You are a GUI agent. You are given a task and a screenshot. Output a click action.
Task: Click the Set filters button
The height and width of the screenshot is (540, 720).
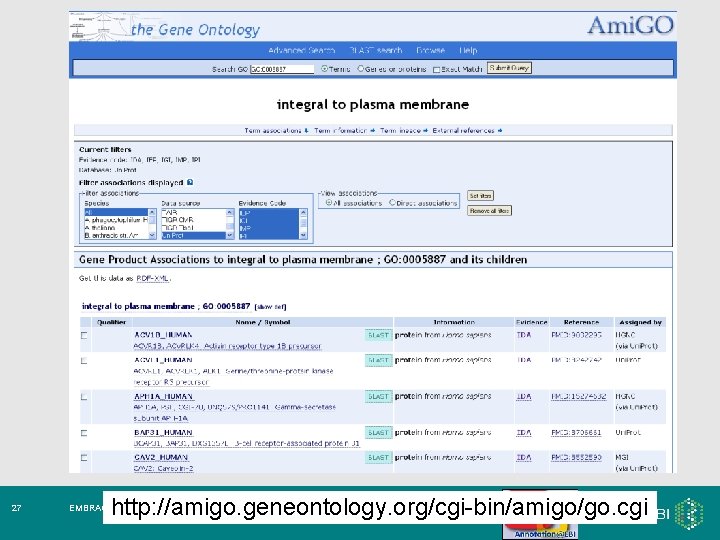(480, 196)
